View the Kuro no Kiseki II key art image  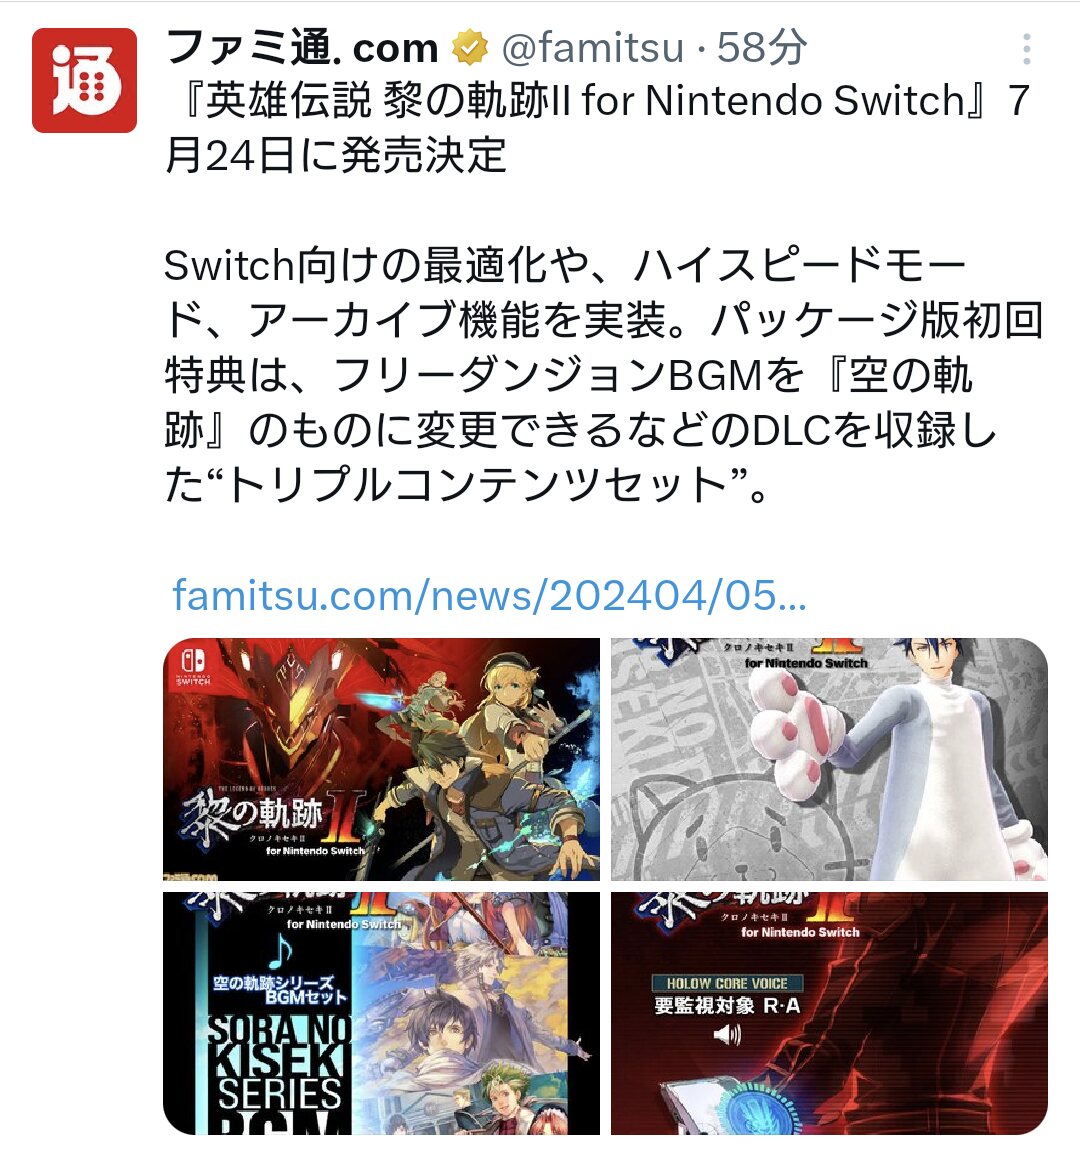(x=382, y=759)
